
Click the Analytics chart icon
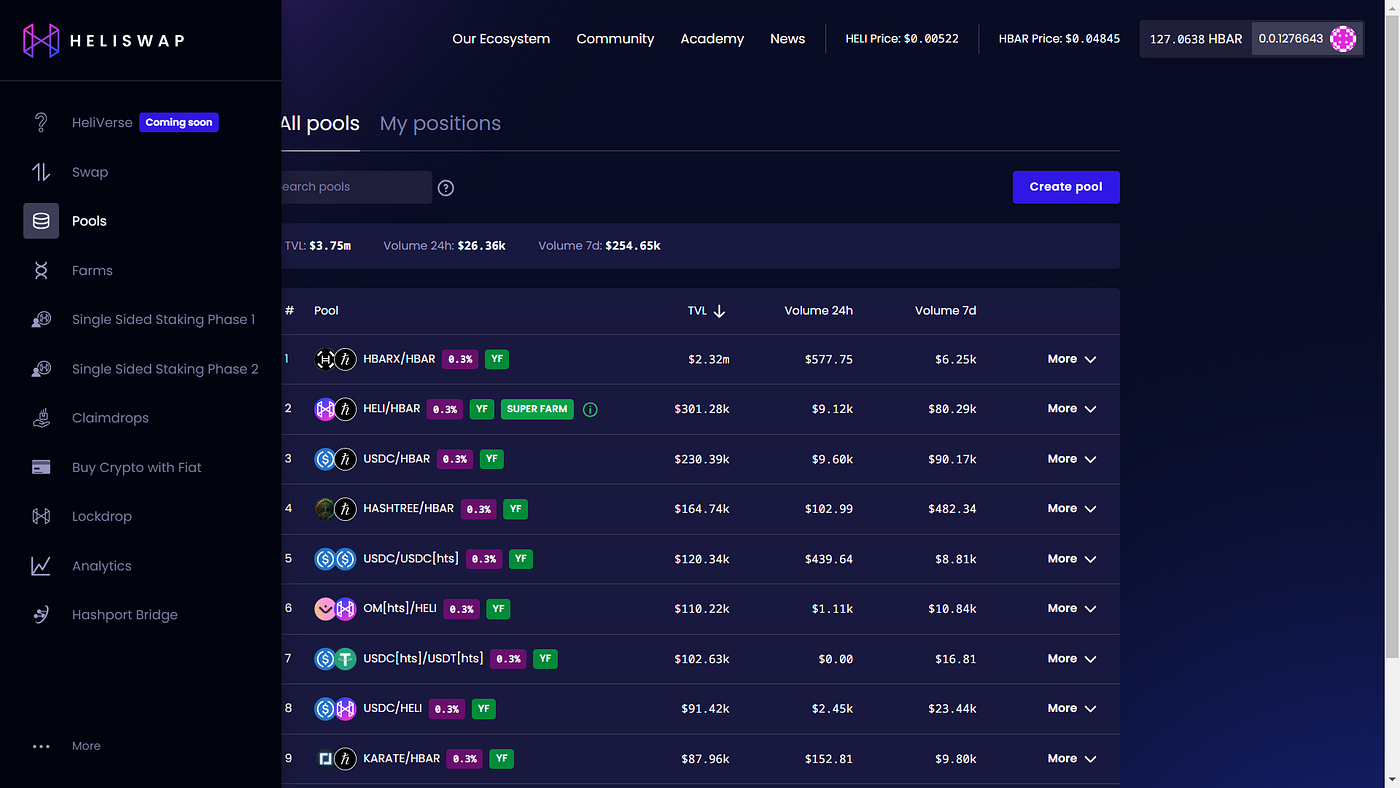click(41, 566)
